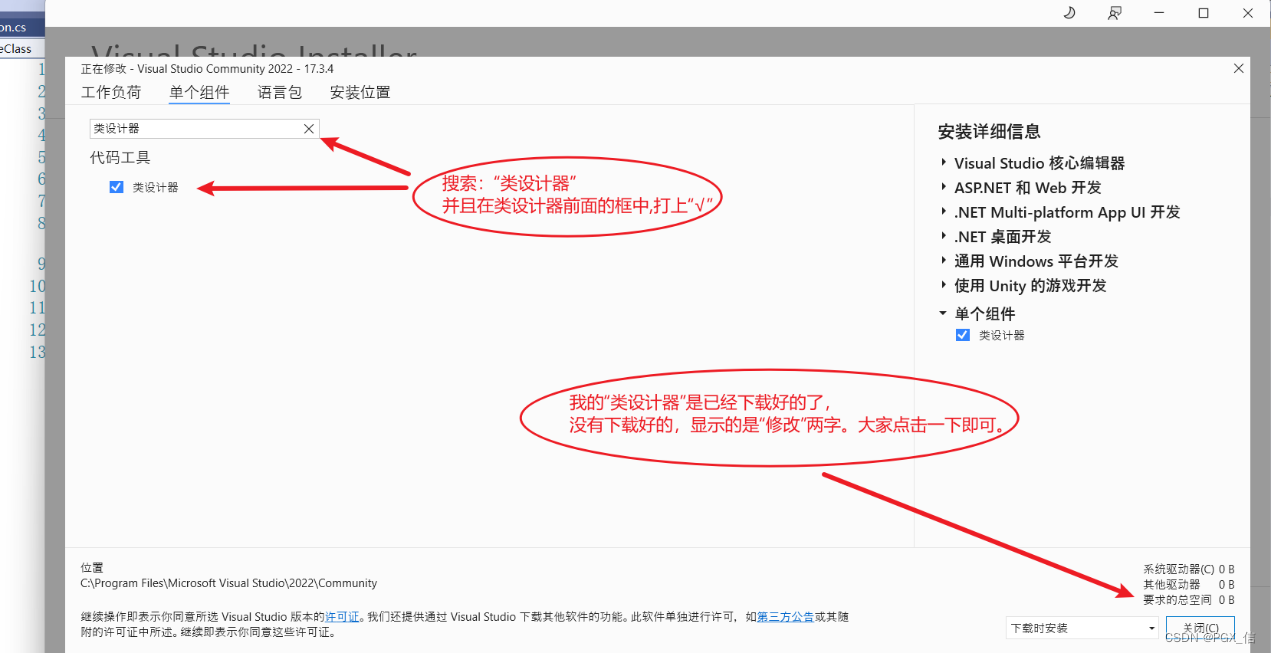
Task: Click the 位置 label
Action: point(92,568)
